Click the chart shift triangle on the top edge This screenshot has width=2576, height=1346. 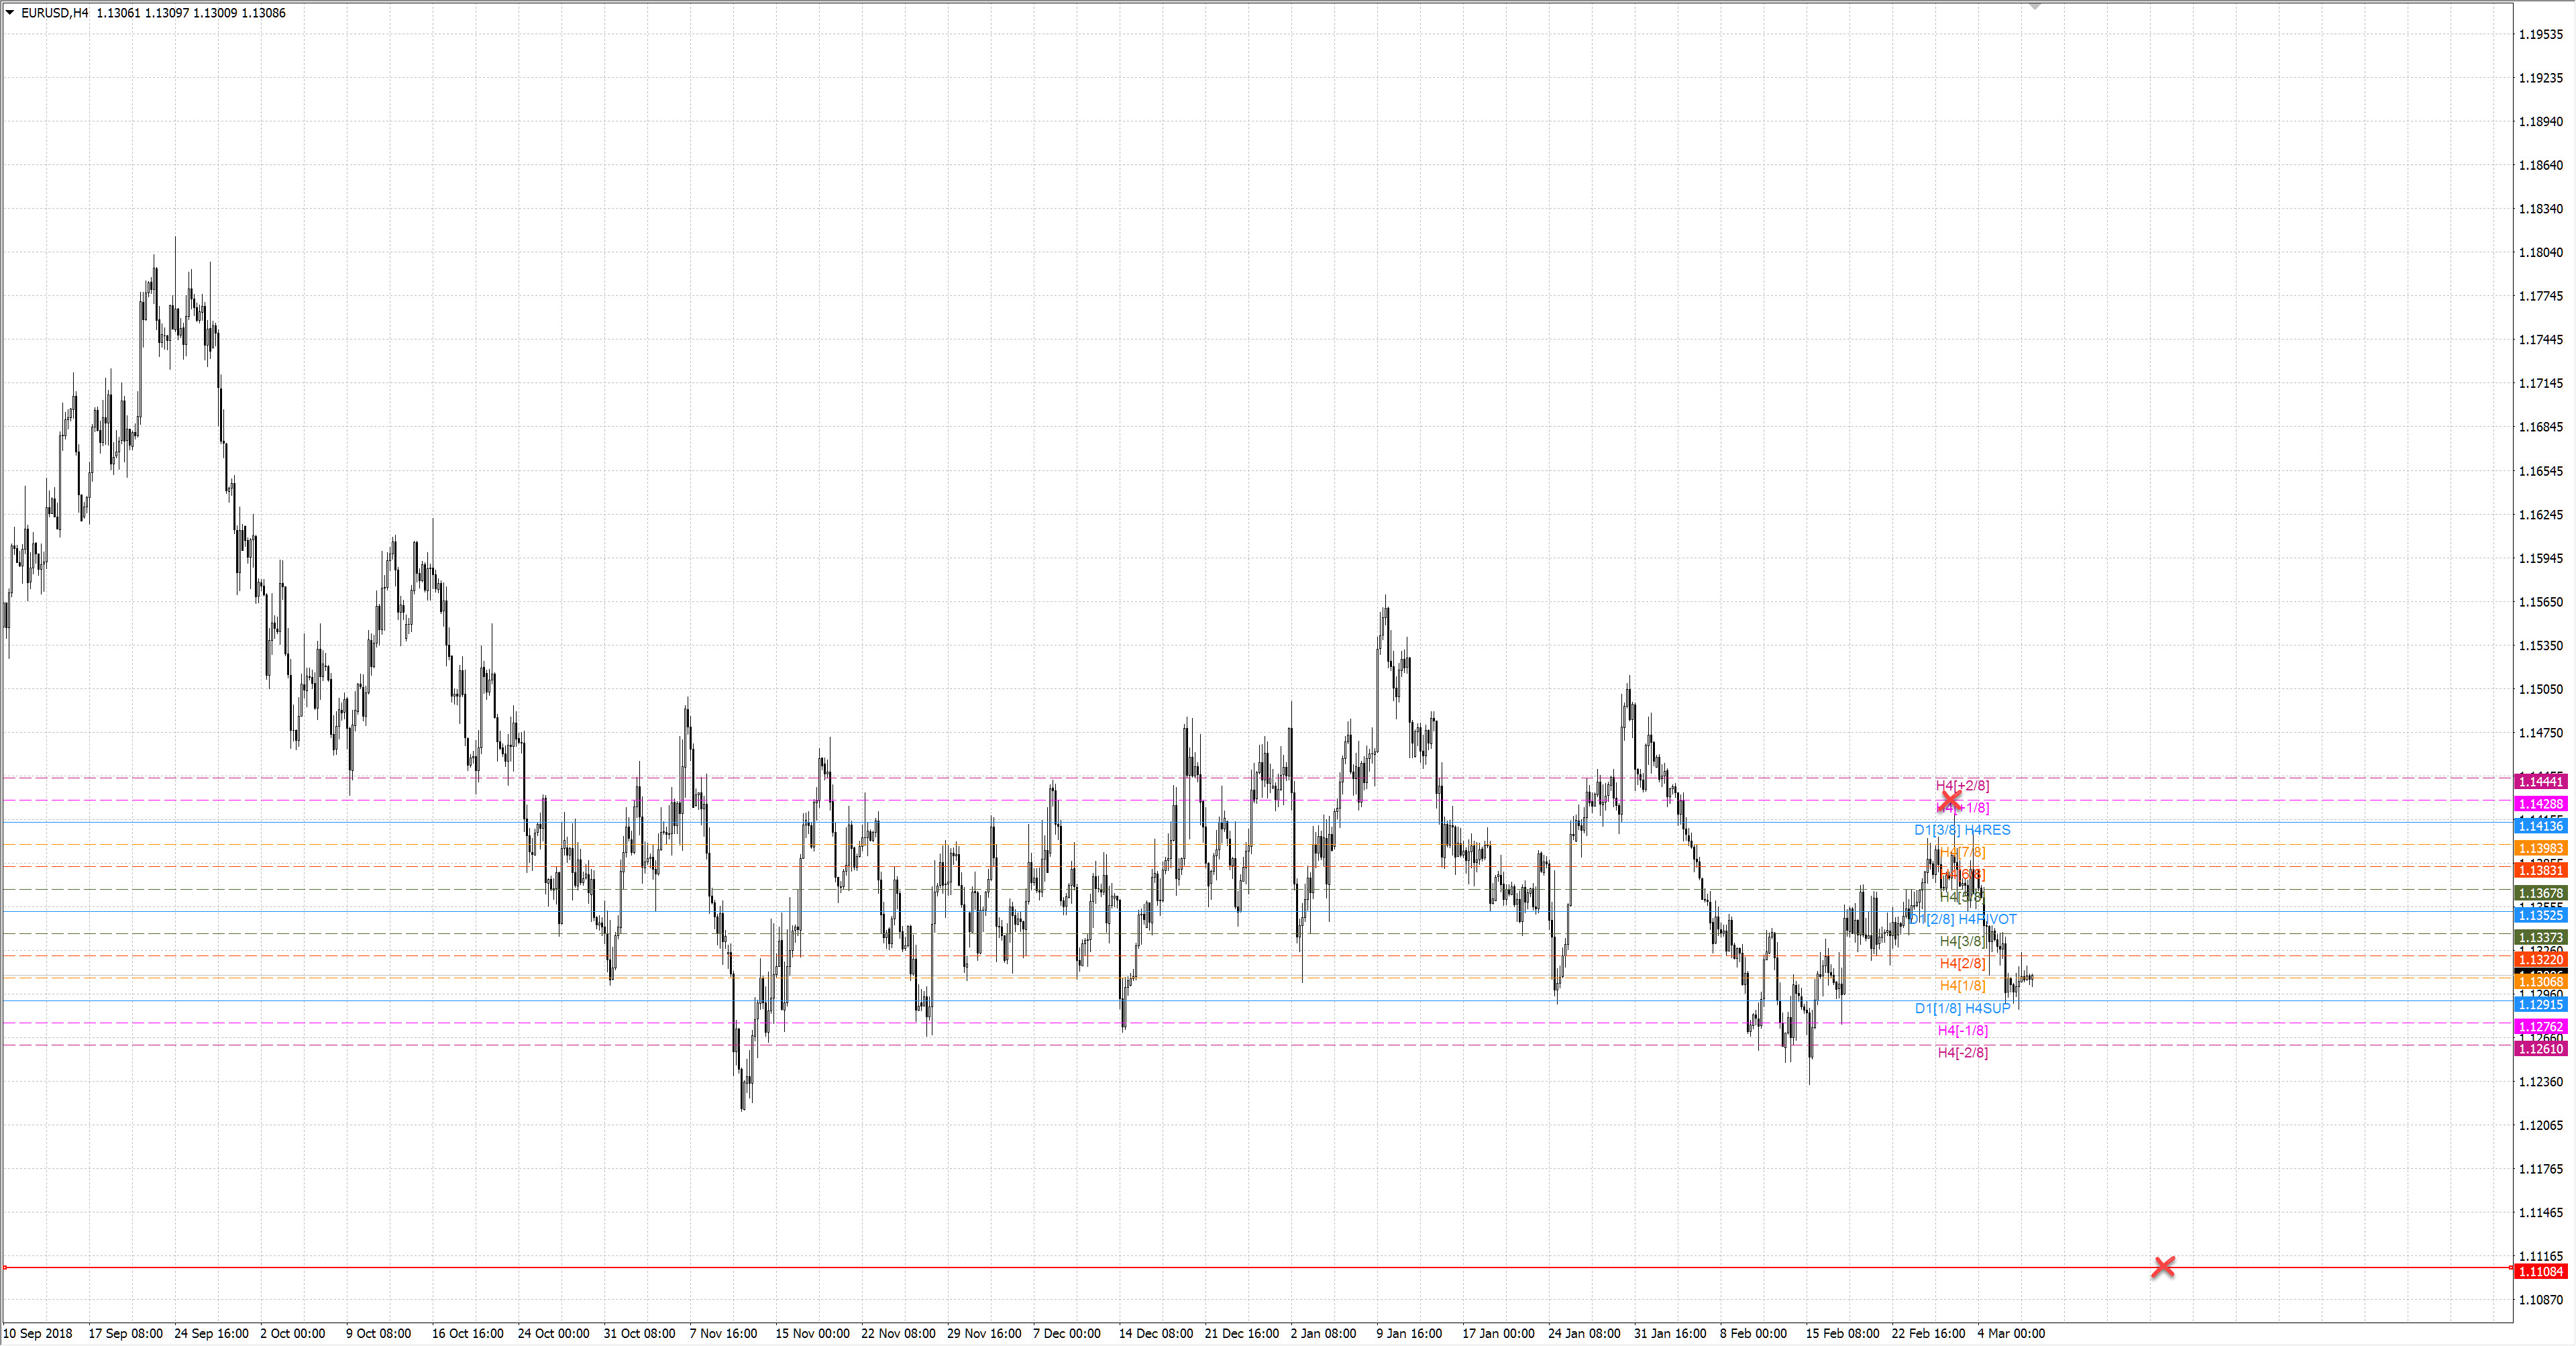2034,6
